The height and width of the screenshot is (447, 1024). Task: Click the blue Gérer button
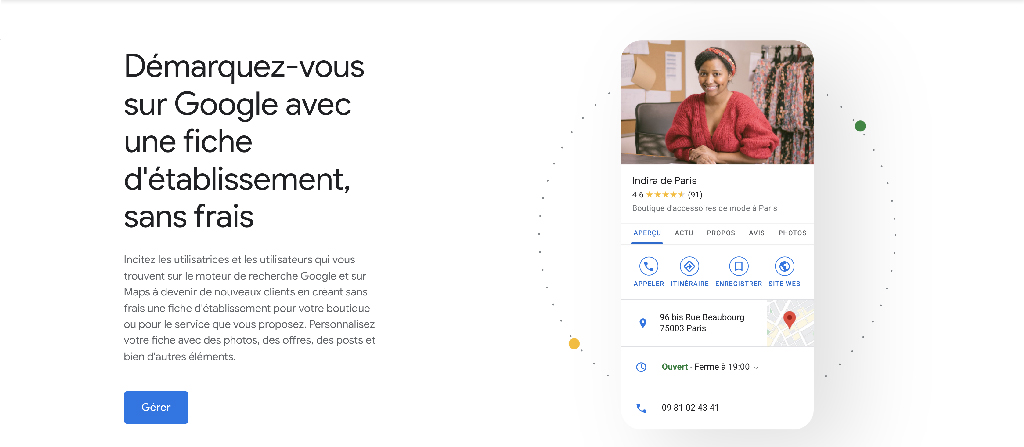(155, 407)
